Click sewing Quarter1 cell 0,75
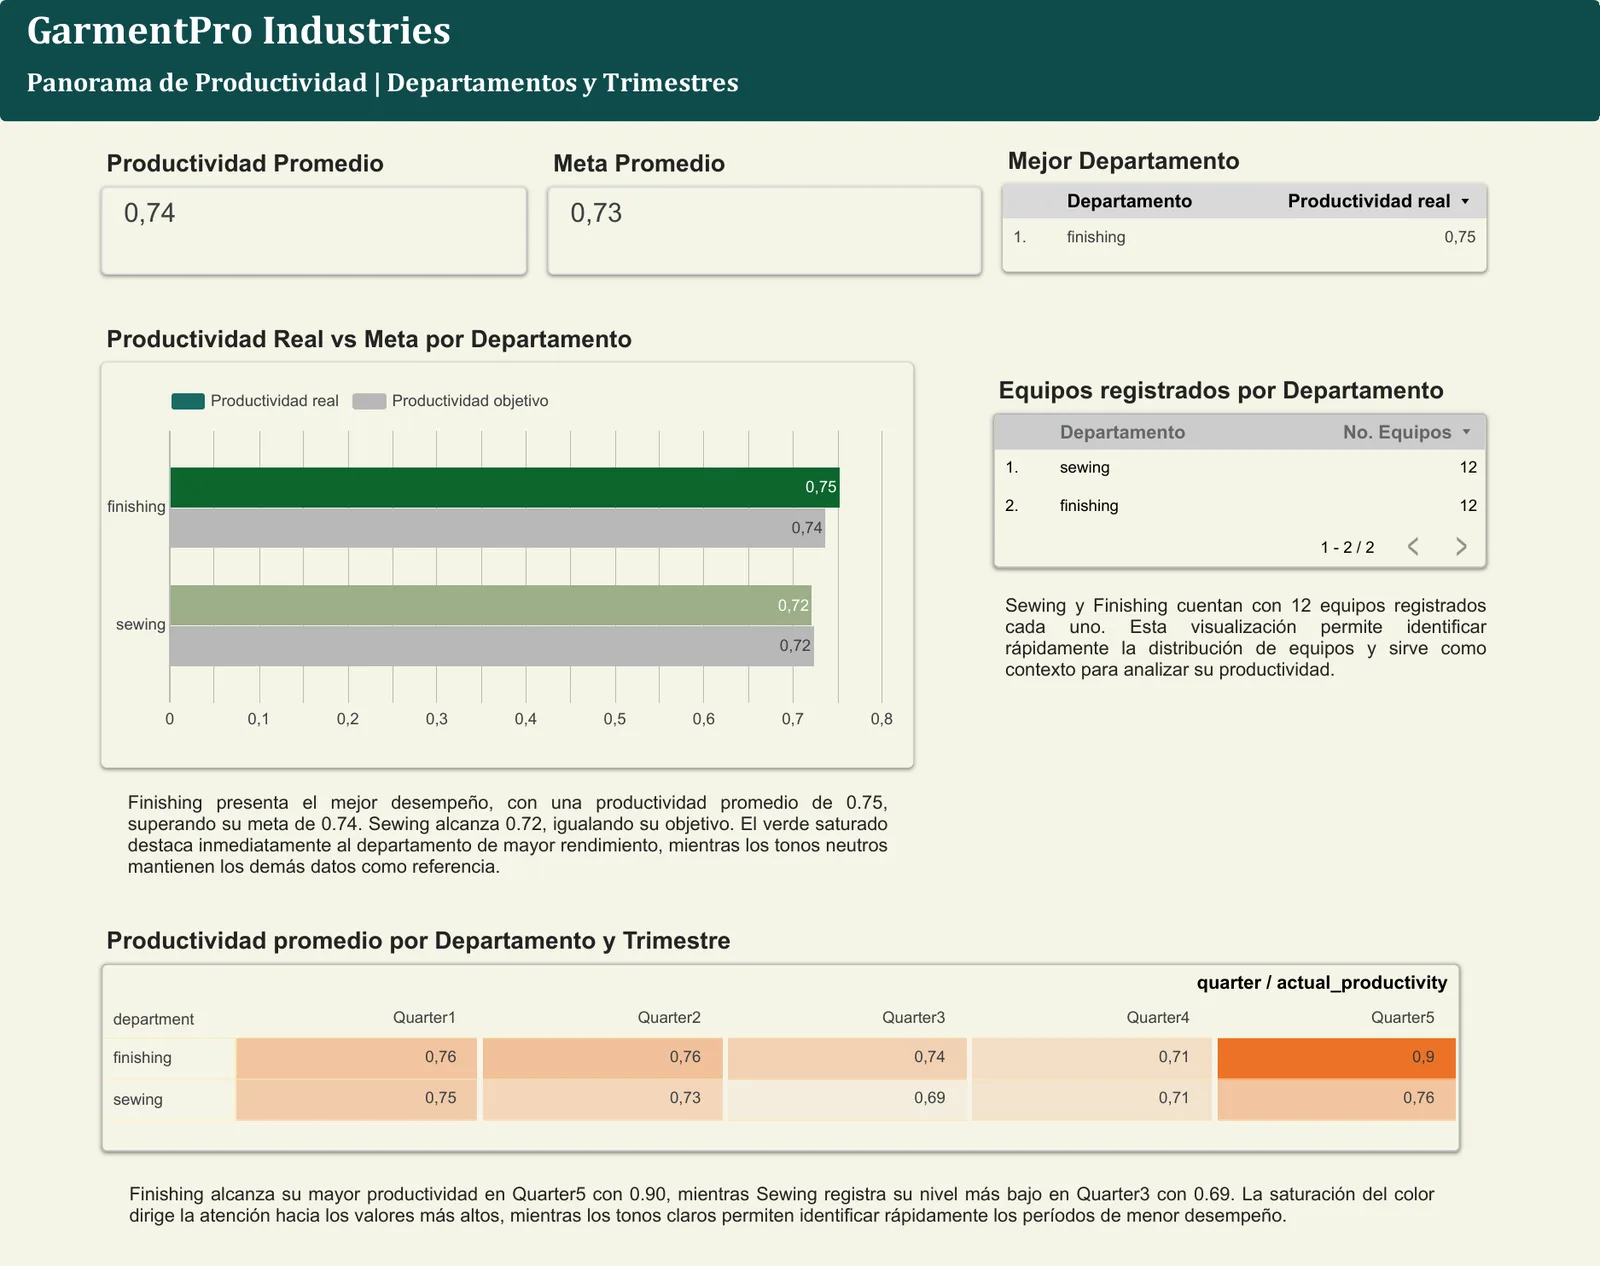This screenshot has width=1600, height=1266. [357, 1099]
